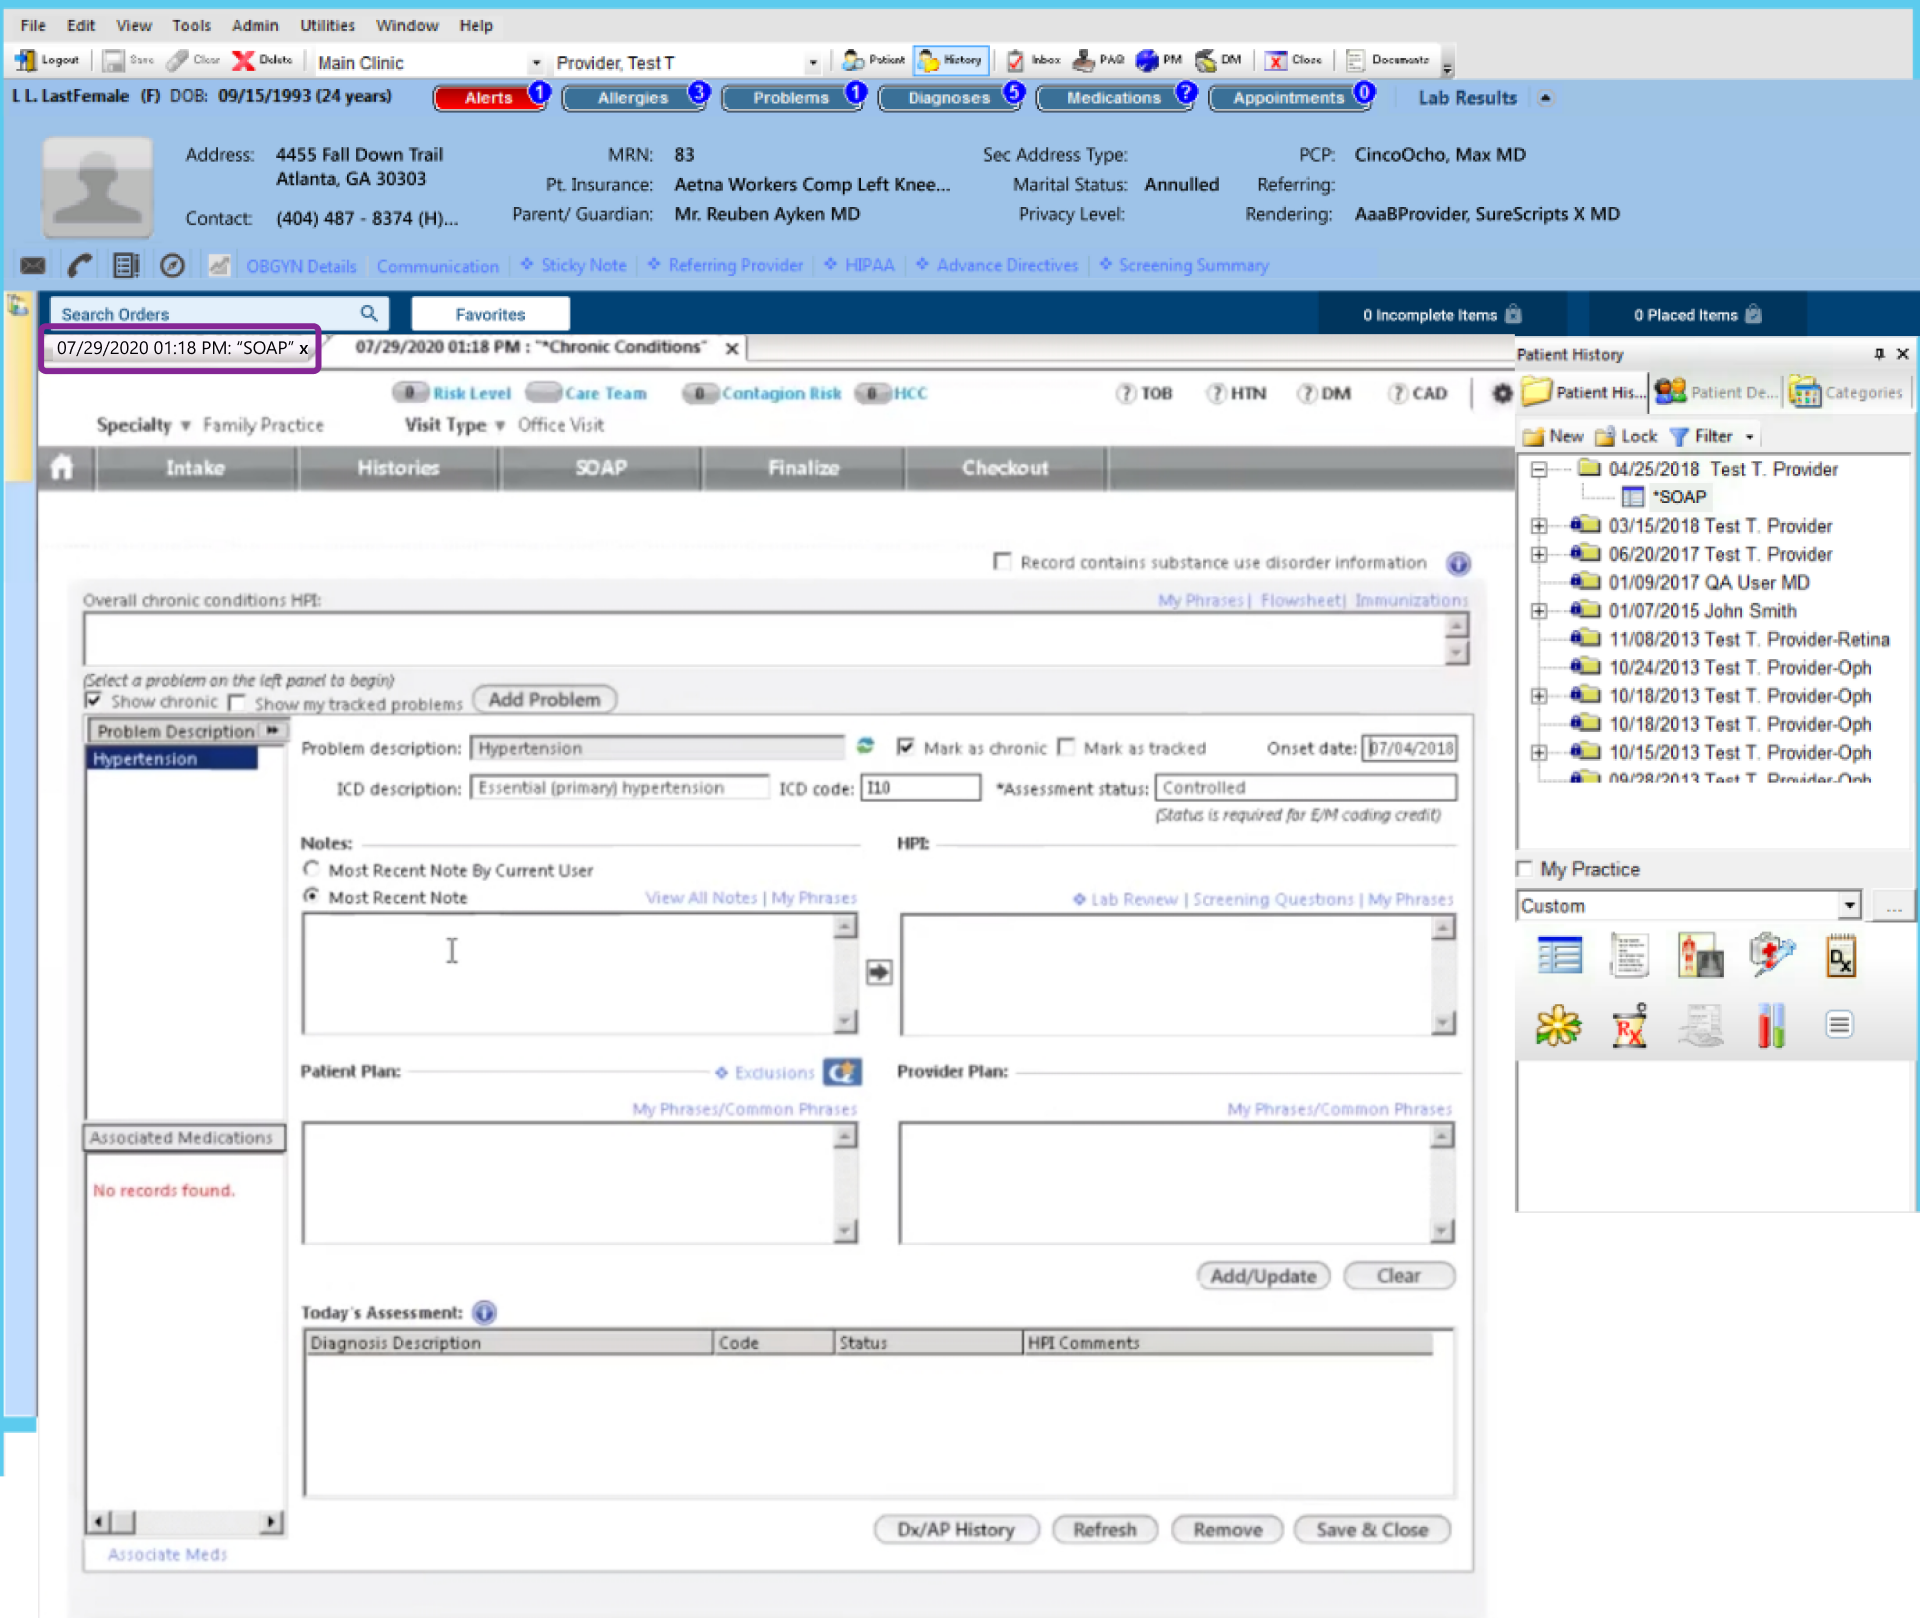Enable Mark as tracked checkbox
The height and width of the screenshot is (1618, 1920).
(x=1066, y=747)
